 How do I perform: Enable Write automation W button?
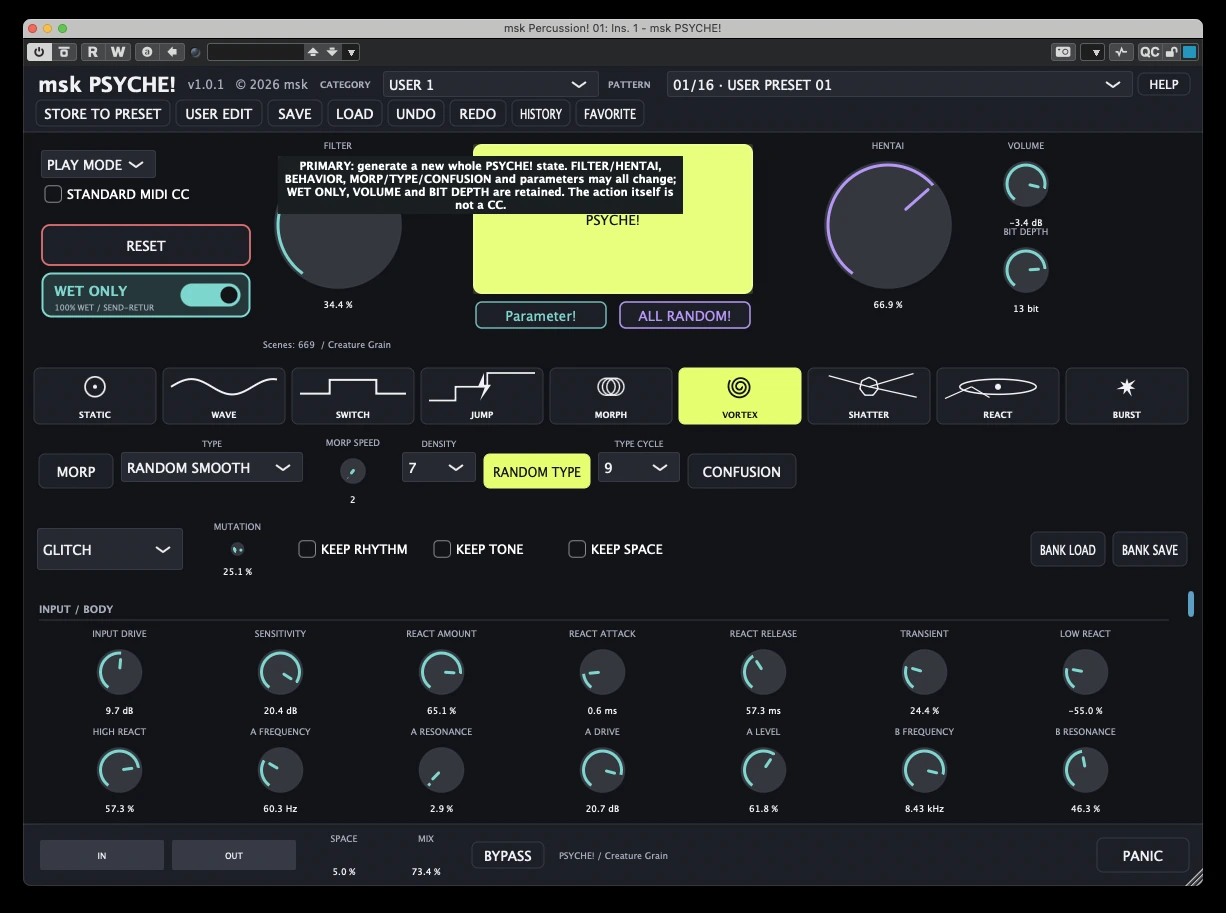[x=118, y=52]
